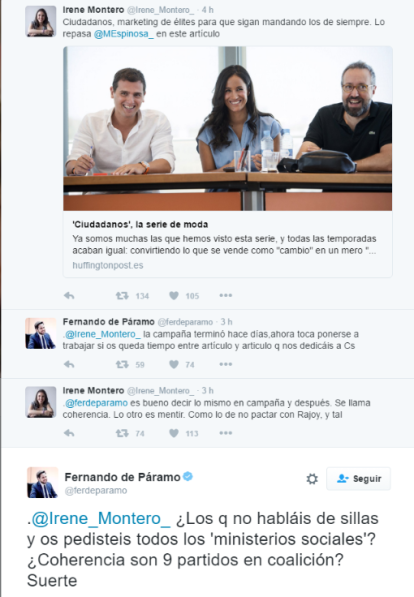Open more options on the coherencia tweet
This screenshot has width=414, height=597.
point(225,433)
